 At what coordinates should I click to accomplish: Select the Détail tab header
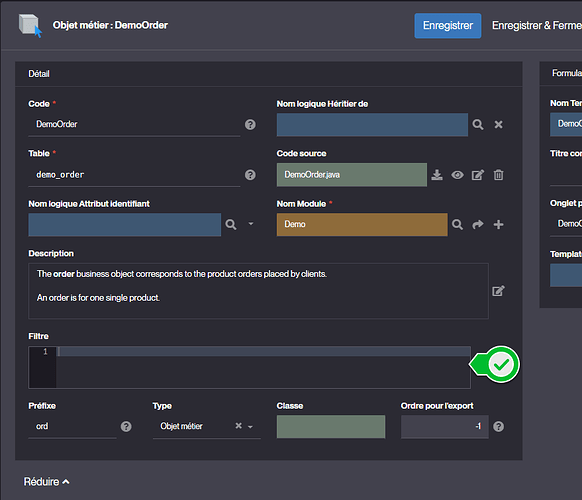(39, 74)
